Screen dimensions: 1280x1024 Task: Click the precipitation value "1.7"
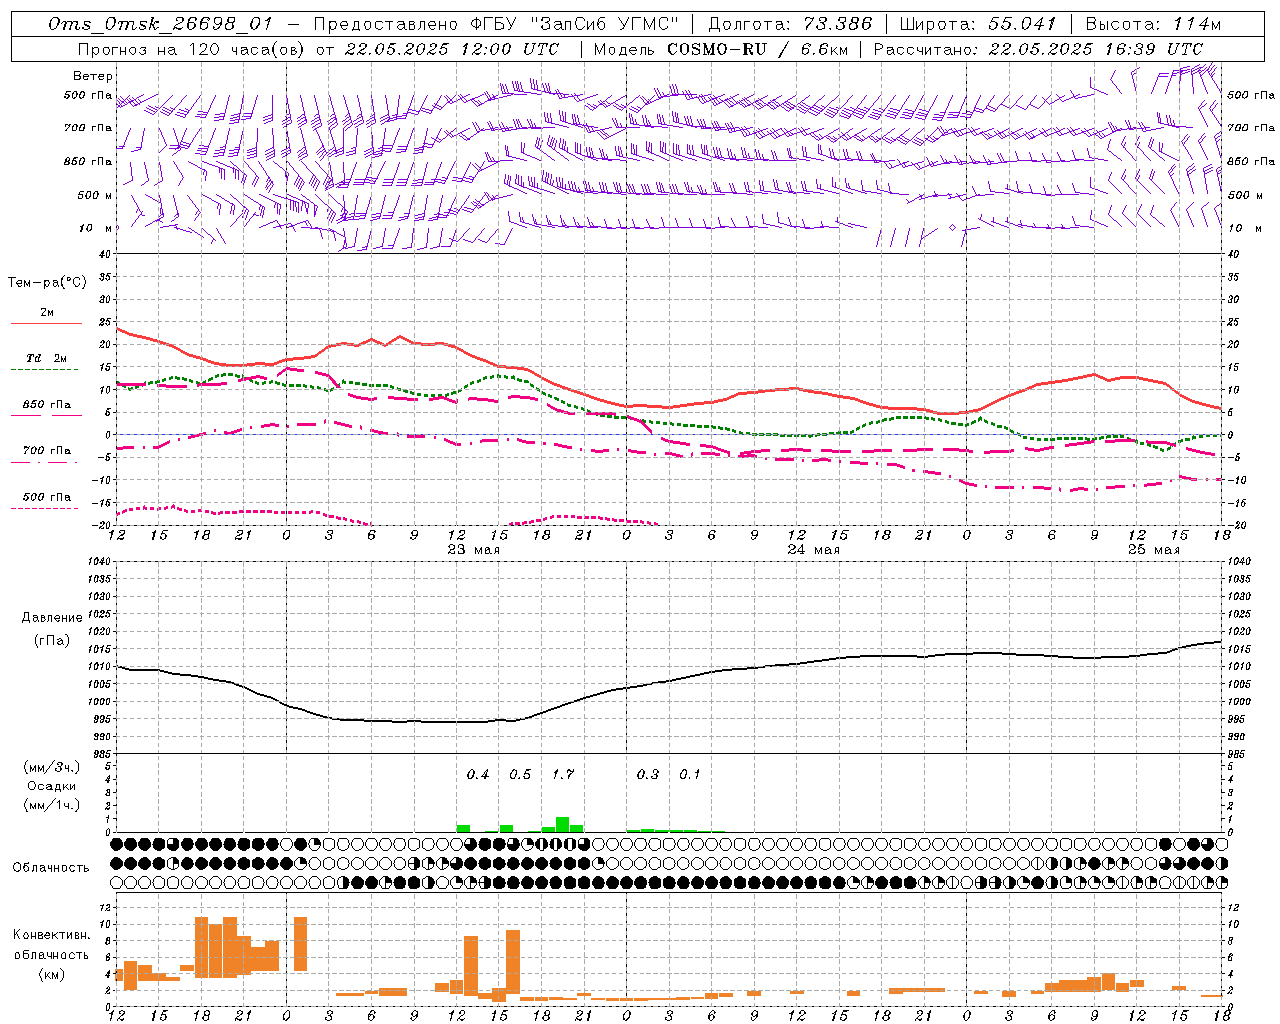click(563, 774)
